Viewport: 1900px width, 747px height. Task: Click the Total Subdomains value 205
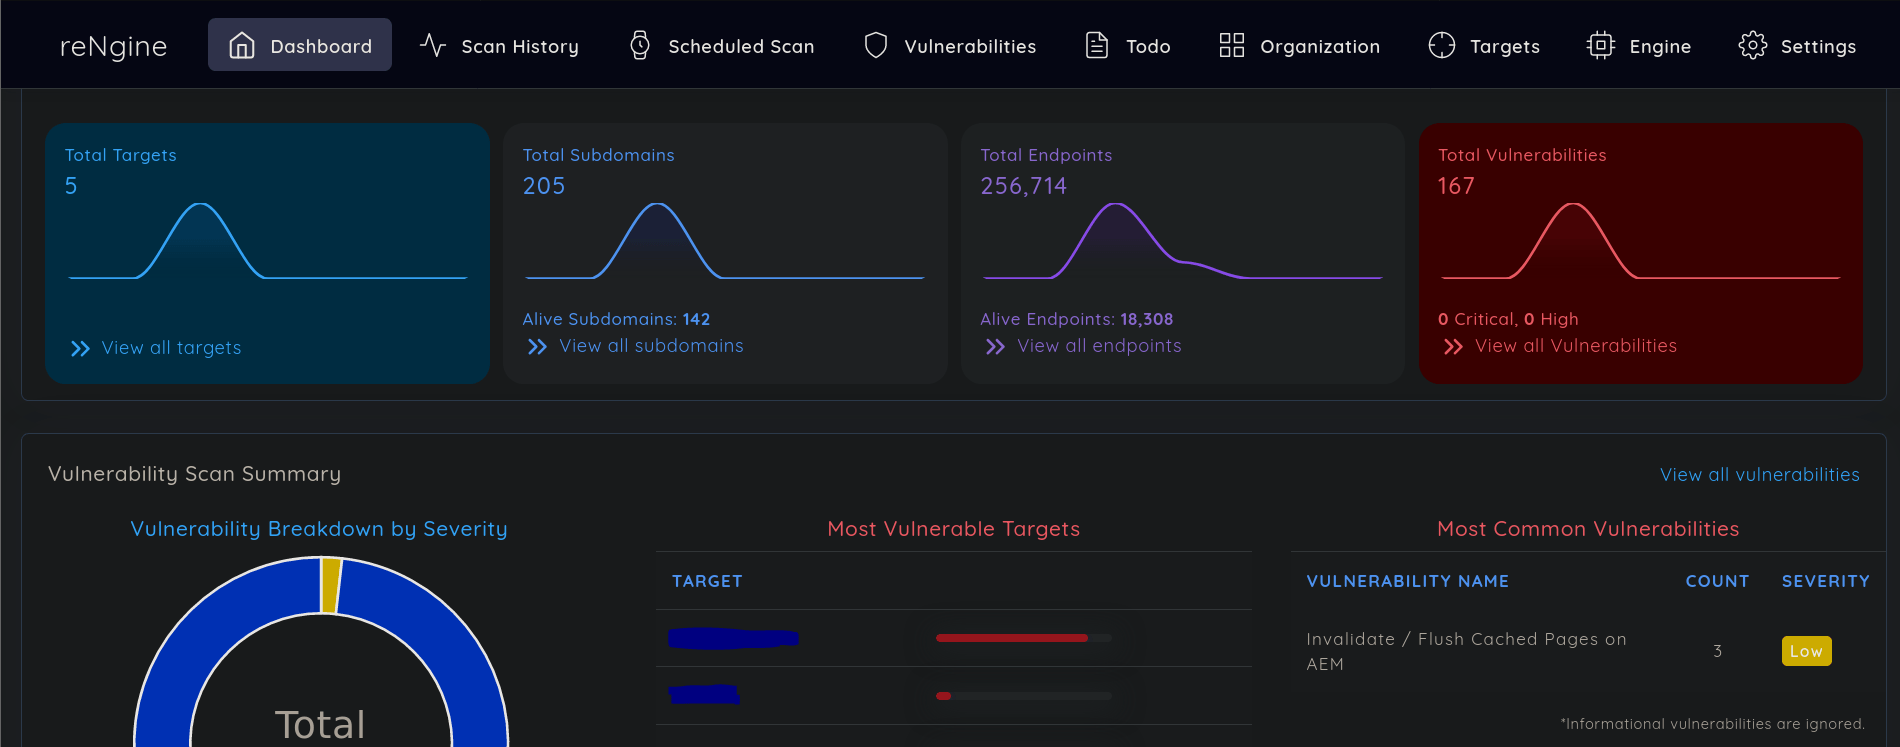[544, 186]
